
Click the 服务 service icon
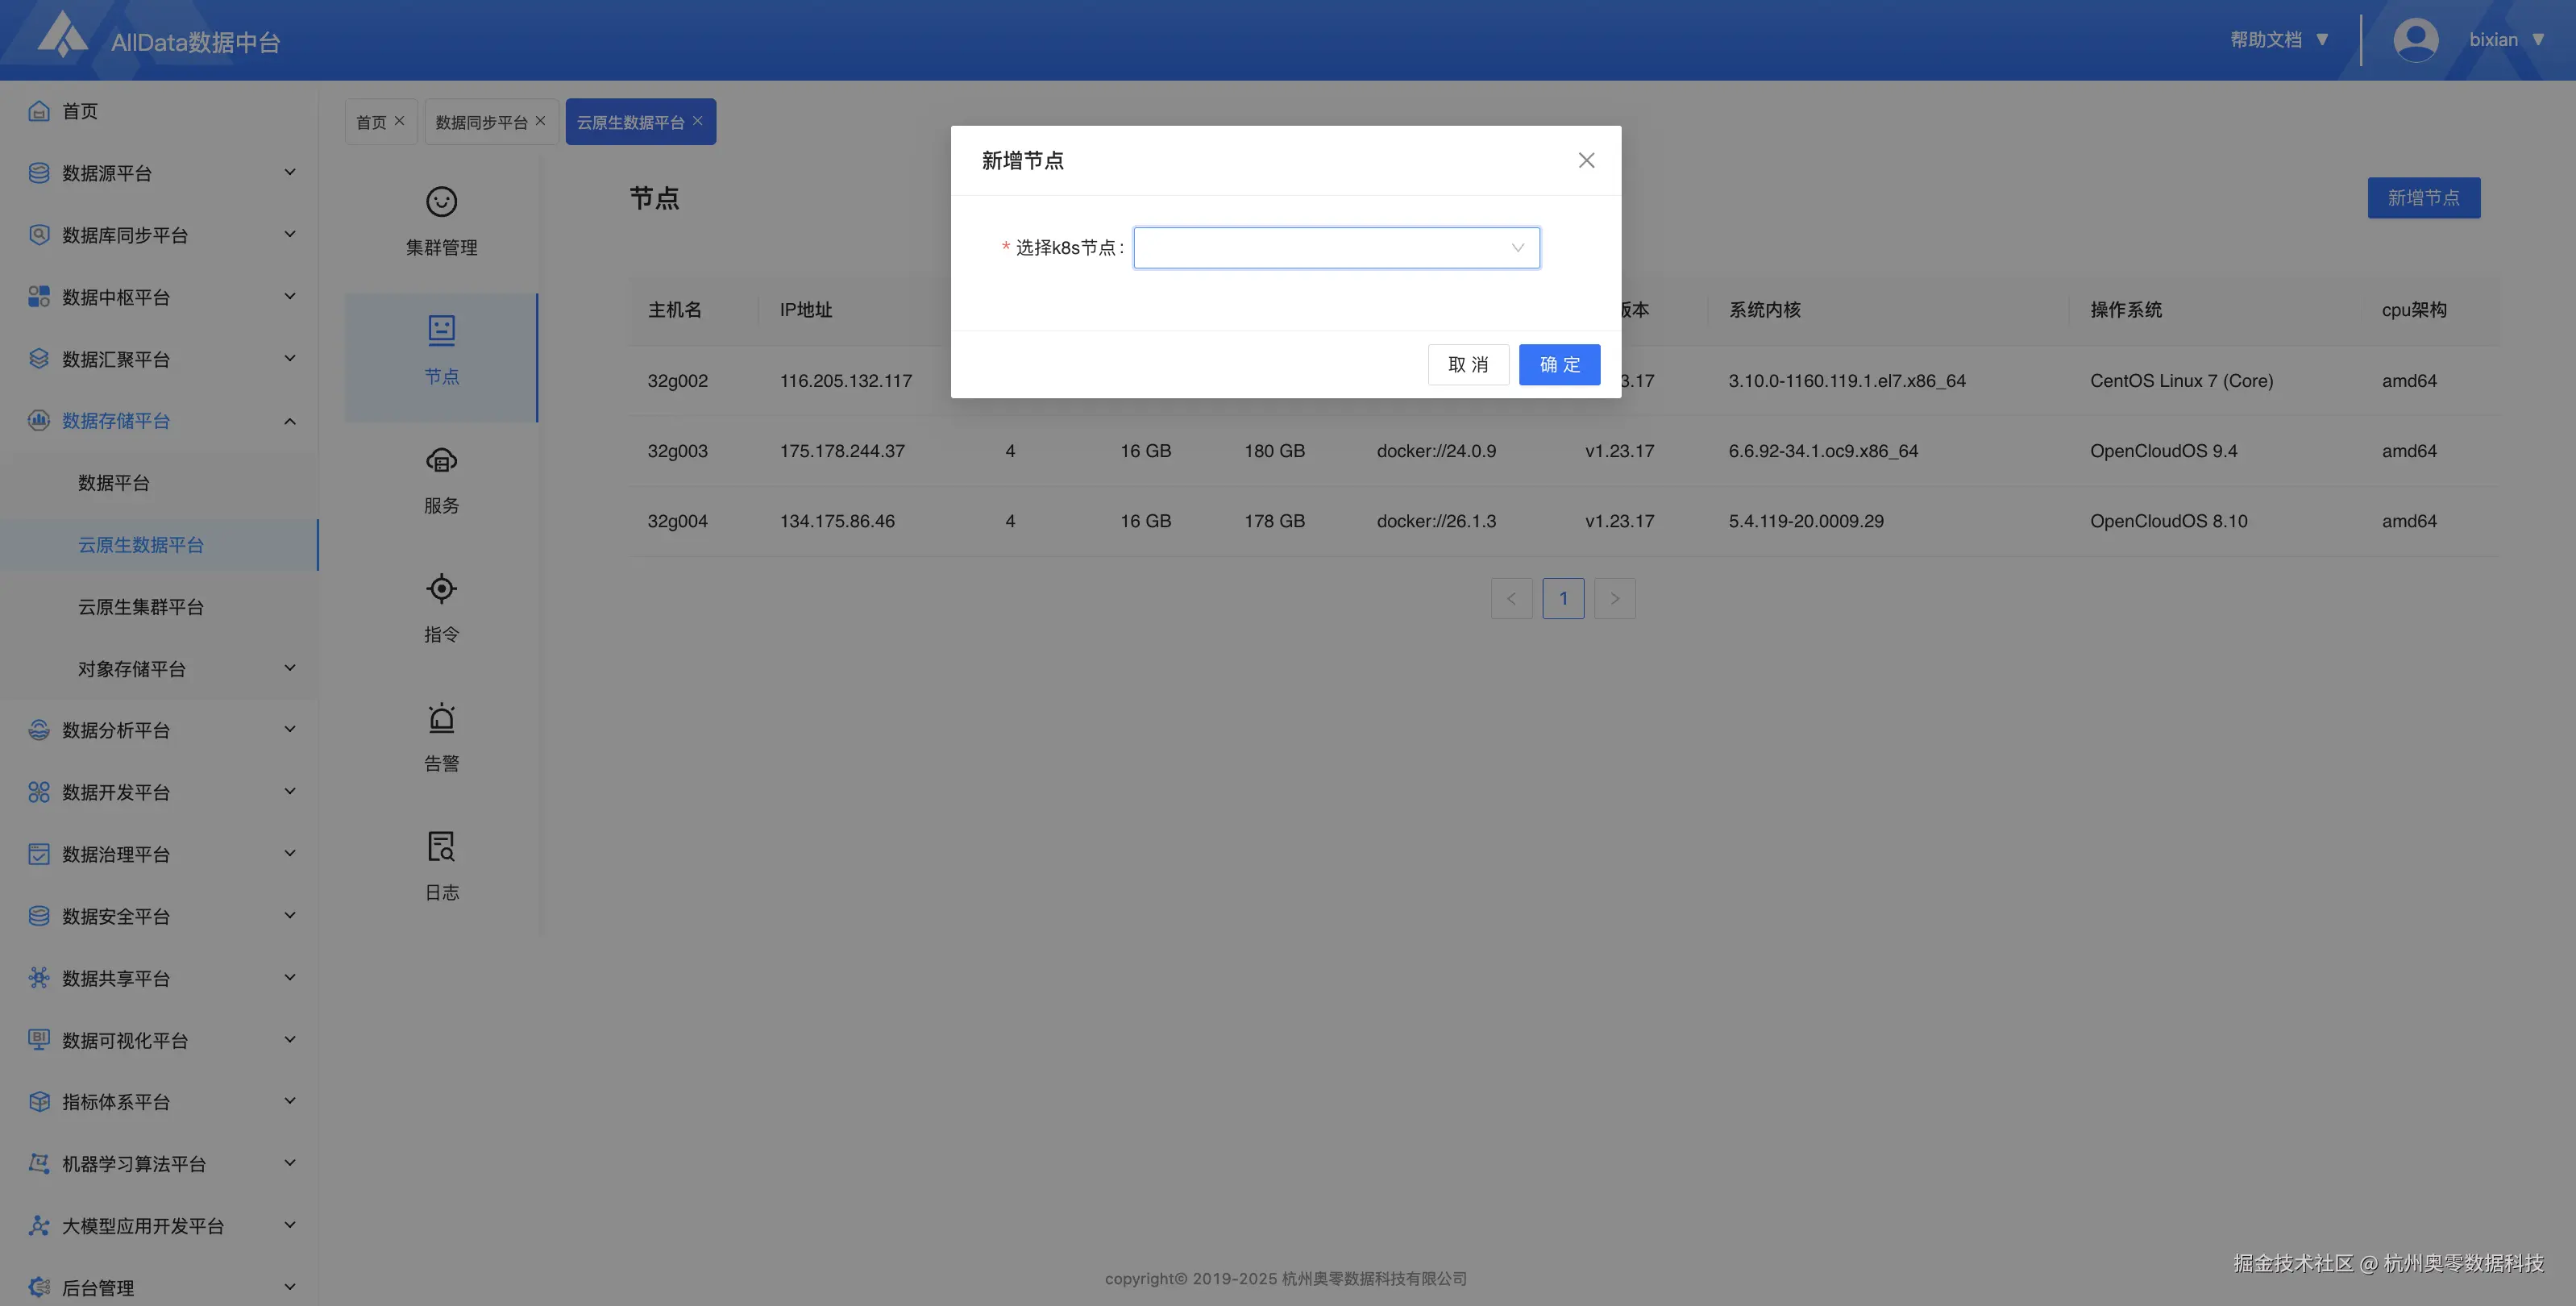point(441,461)
